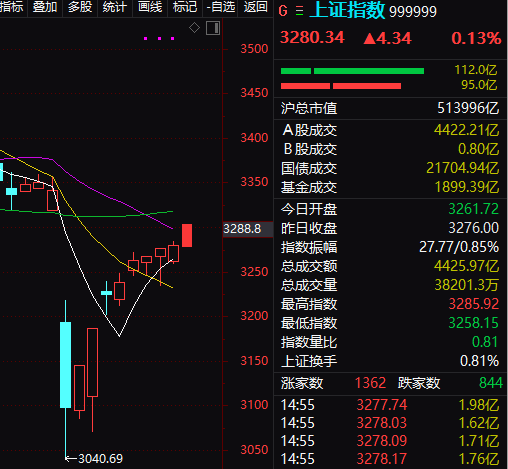Click the 标记 mark button
Screen dimensions: 508x469
(185, 7)
